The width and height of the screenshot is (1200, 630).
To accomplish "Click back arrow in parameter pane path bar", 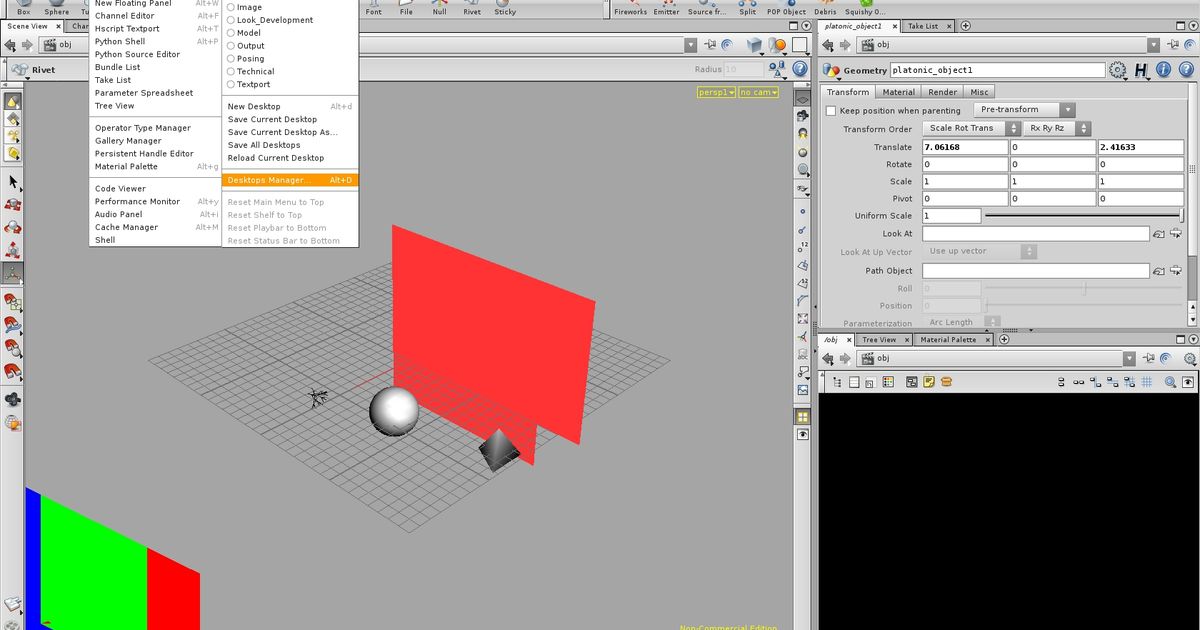I will pos(827,45).
